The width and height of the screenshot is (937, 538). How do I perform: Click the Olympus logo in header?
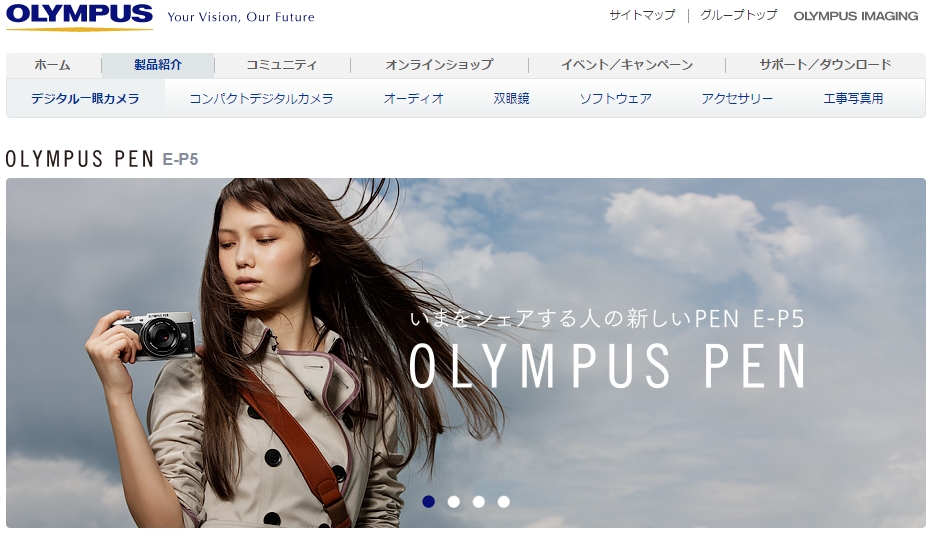point(79,16)
